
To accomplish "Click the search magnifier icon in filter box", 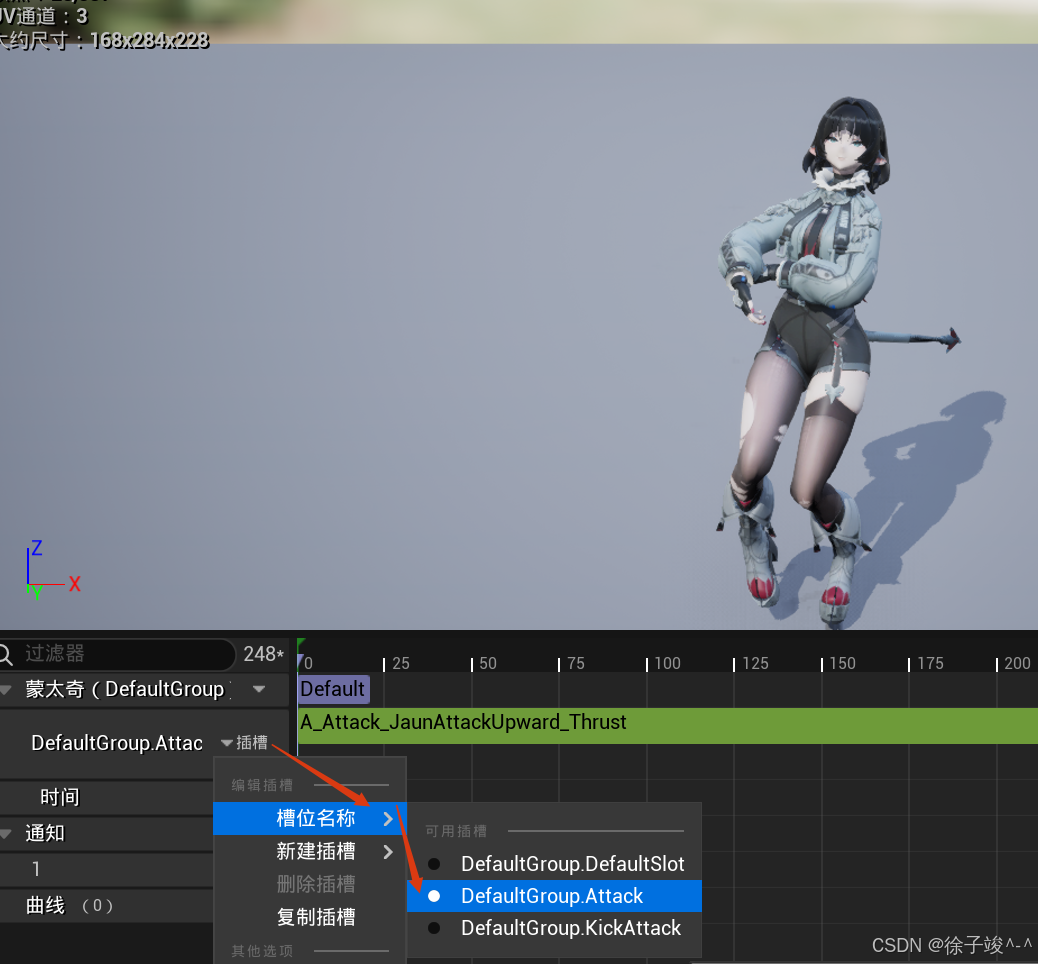I will pos(5,654).
